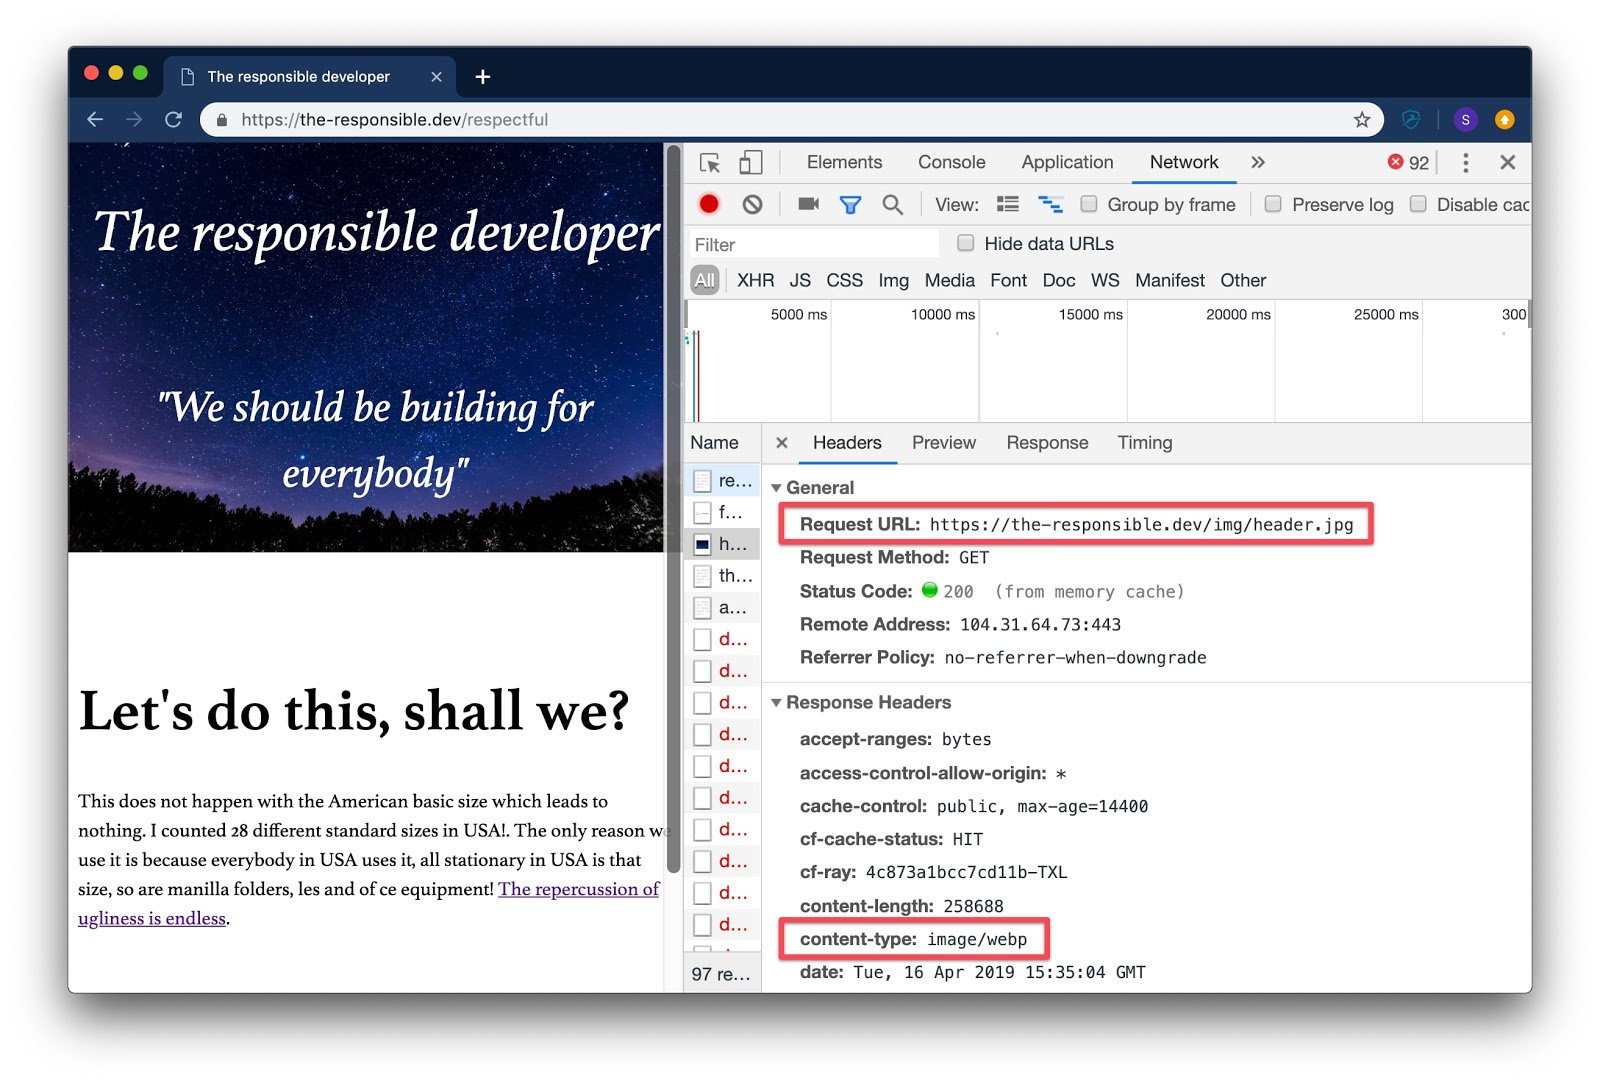Enable the Group by frame checkbox
This screenshot has width=1600, height=1083.
pyautogui.click(x=1089, y=204)
